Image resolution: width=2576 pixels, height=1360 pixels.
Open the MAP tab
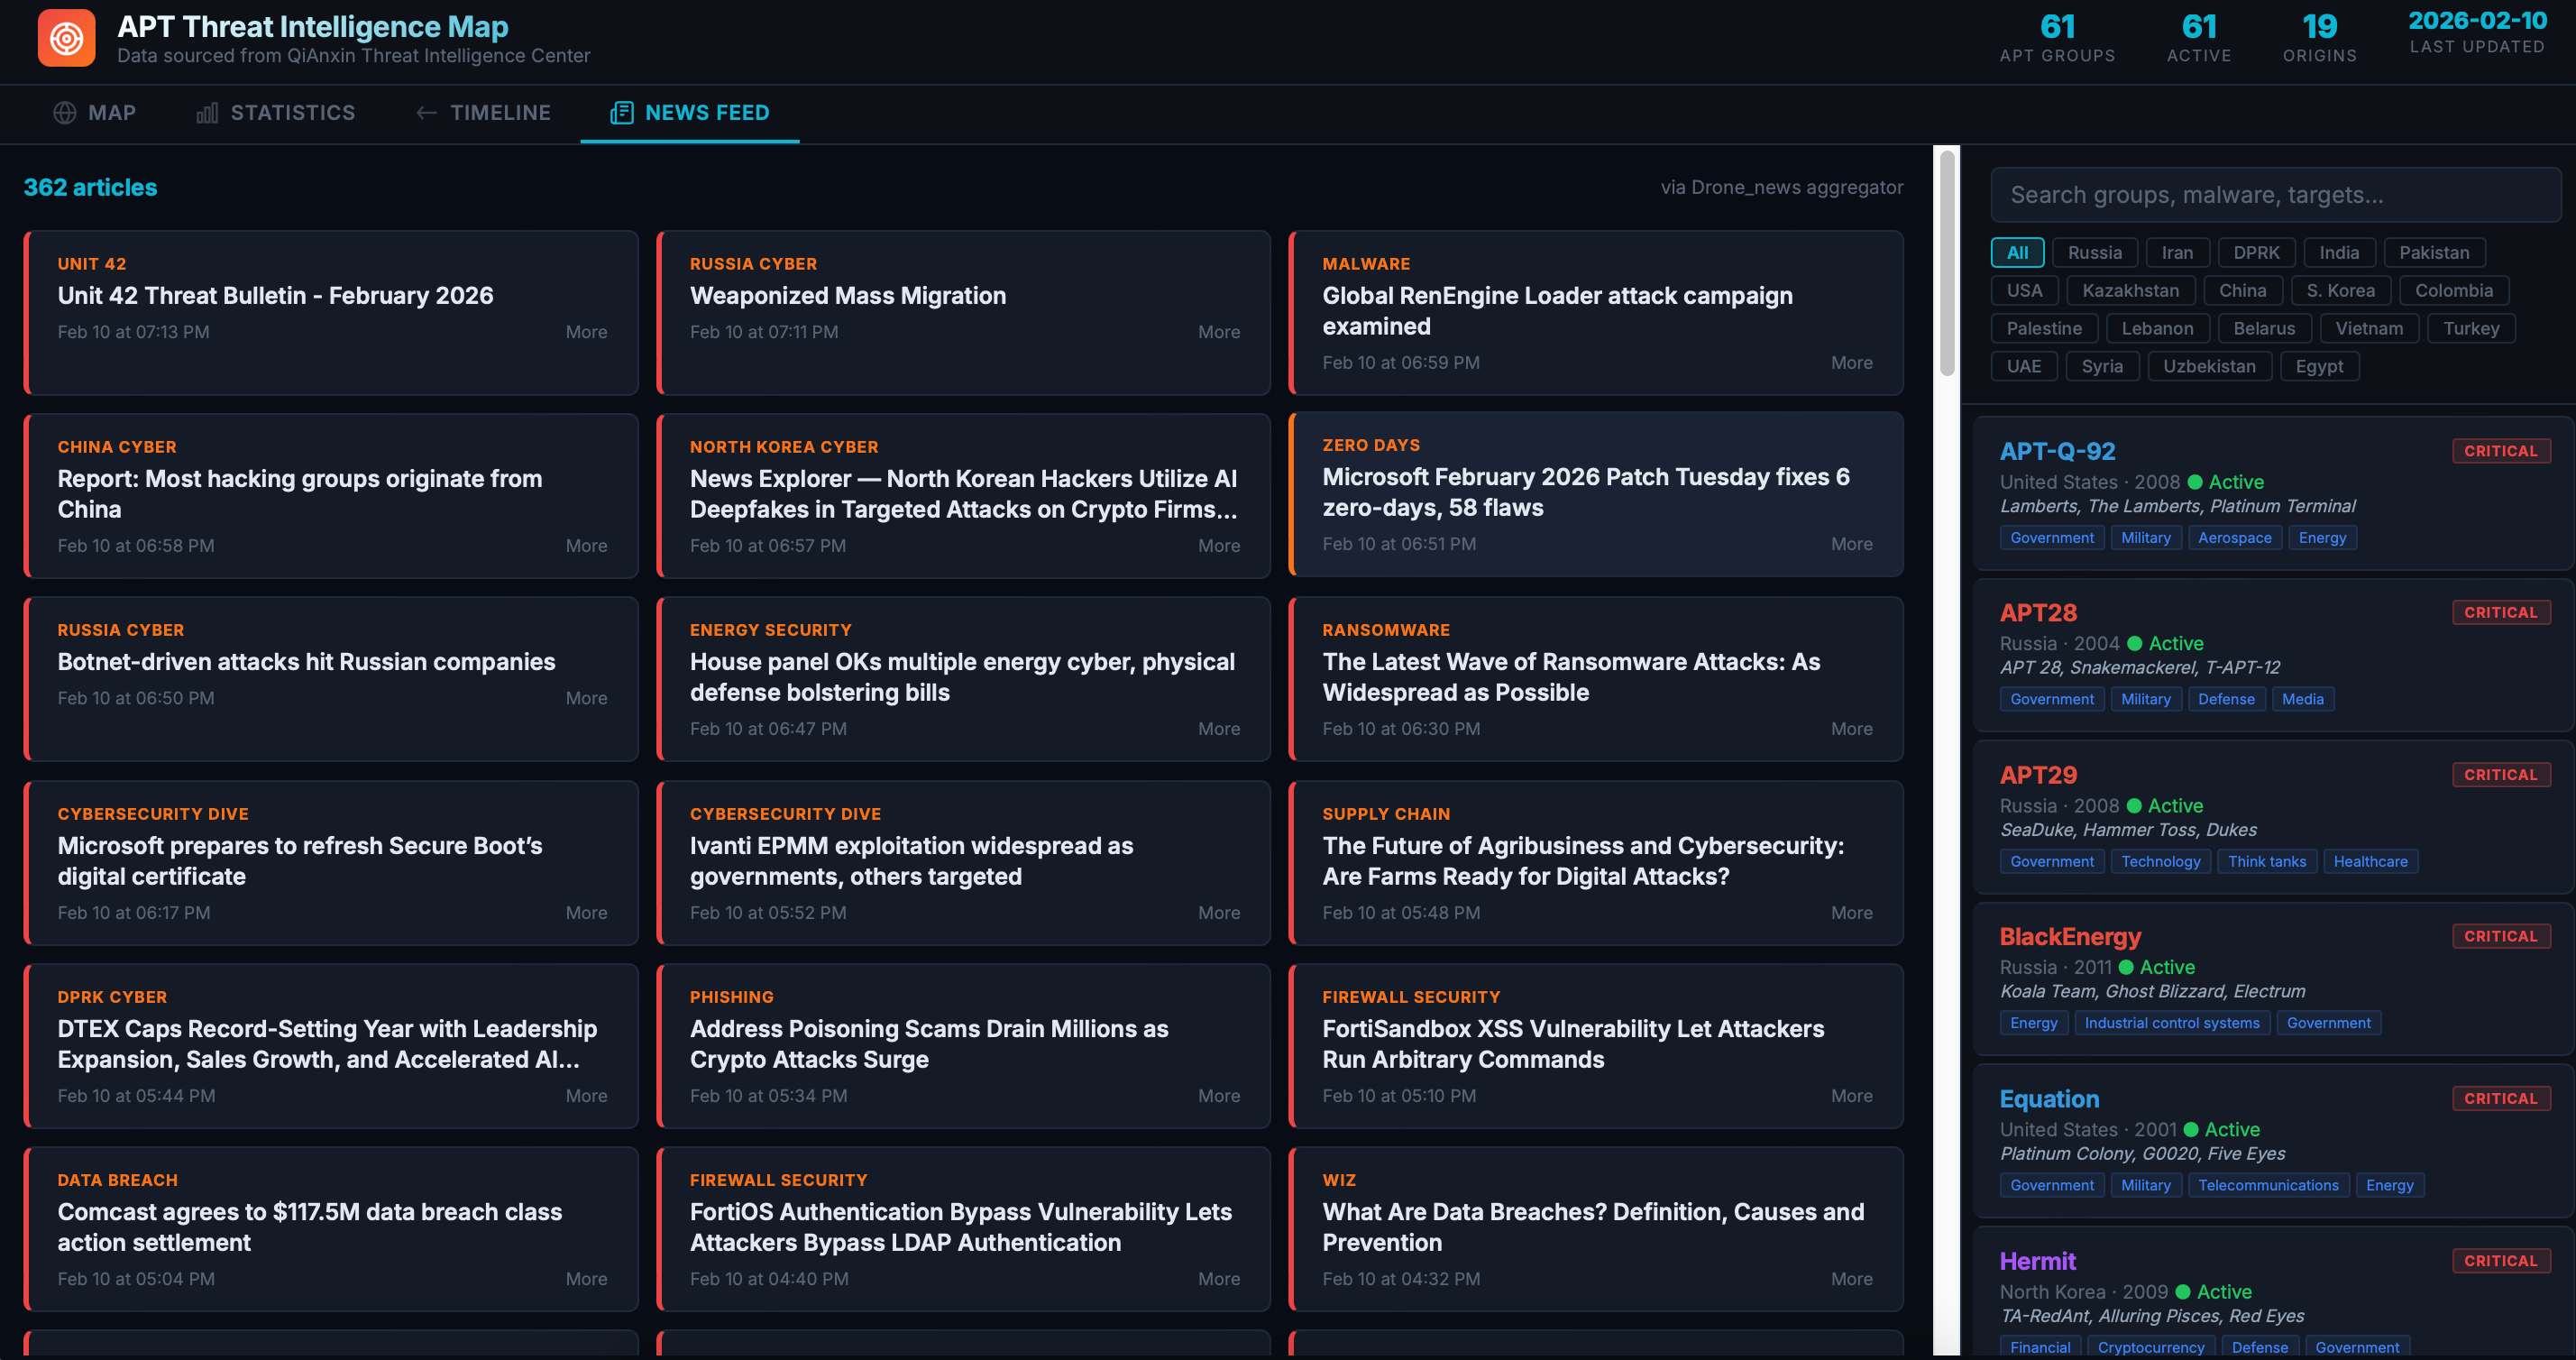point(95,113)
